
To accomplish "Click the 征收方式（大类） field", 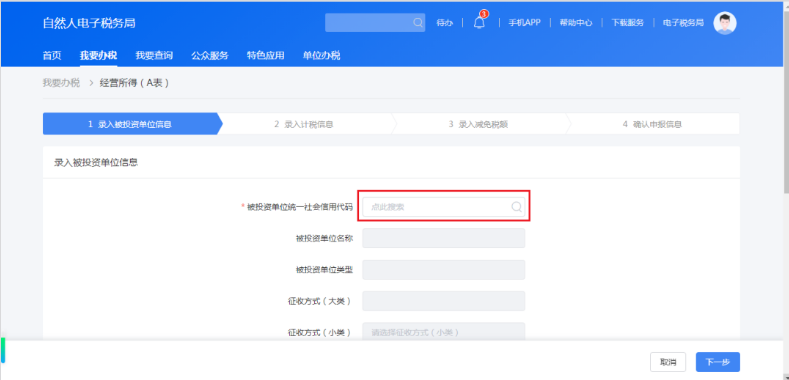I will (x=443, y=301).
